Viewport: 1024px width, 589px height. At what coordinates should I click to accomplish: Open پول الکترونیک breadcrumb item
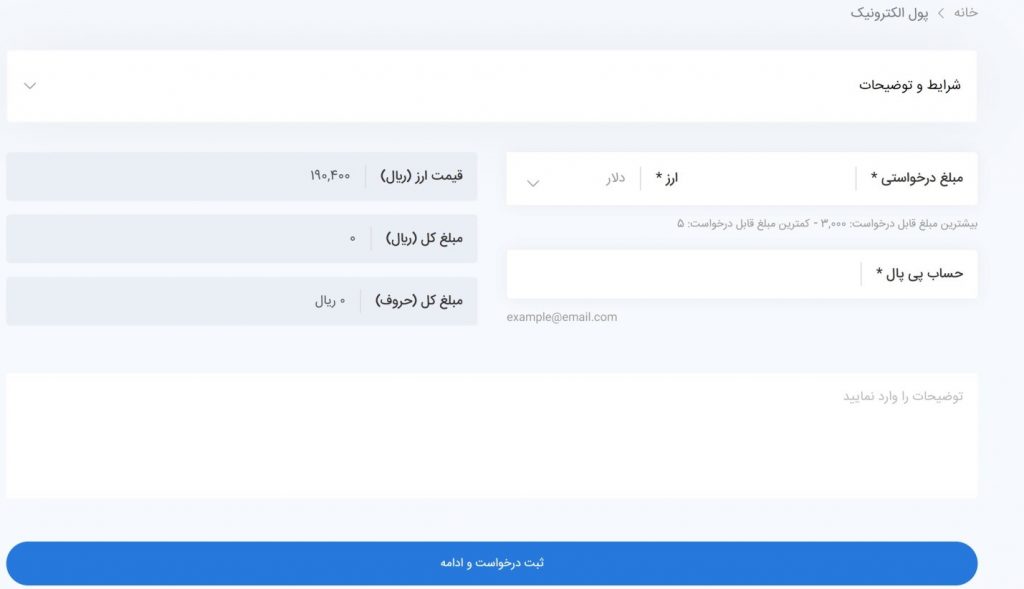click(x=889, y=13)
